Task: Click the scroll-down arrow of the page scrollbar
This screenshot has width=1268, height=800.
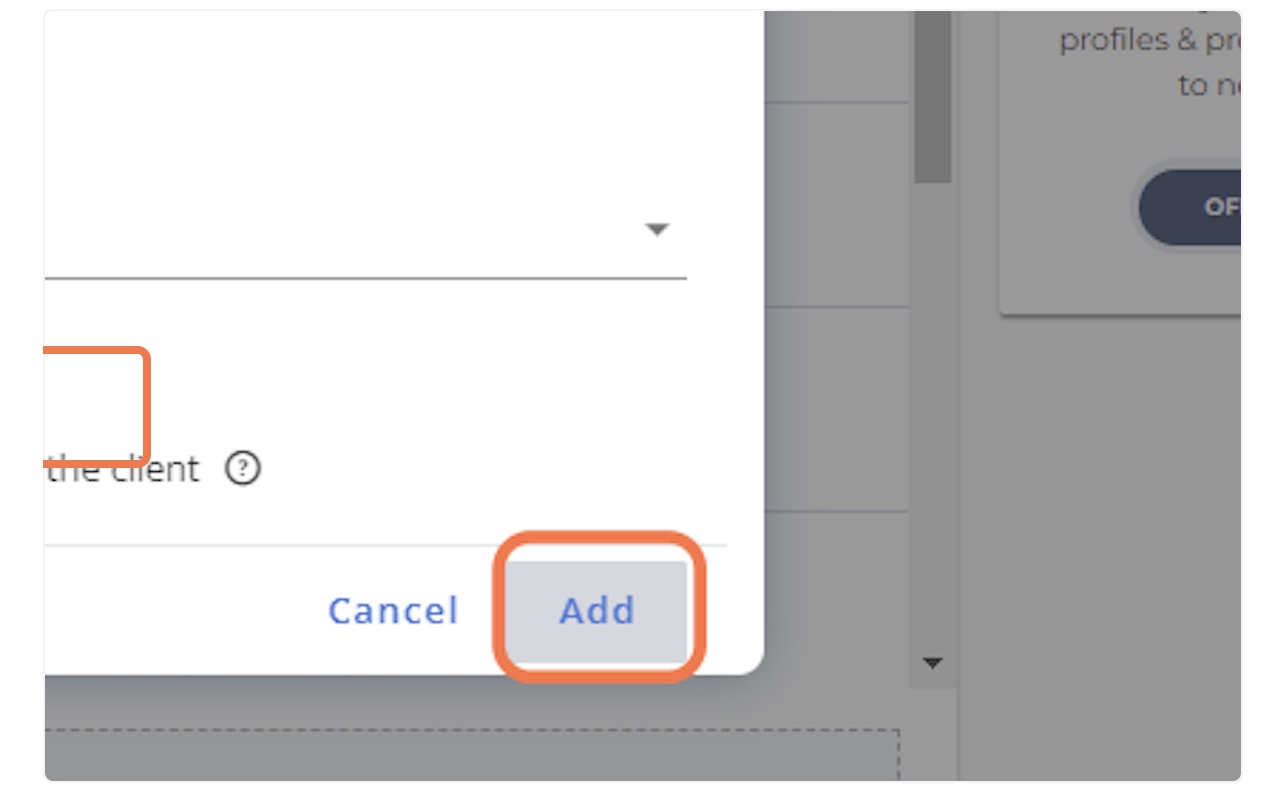Action: [x=932, y=663]
